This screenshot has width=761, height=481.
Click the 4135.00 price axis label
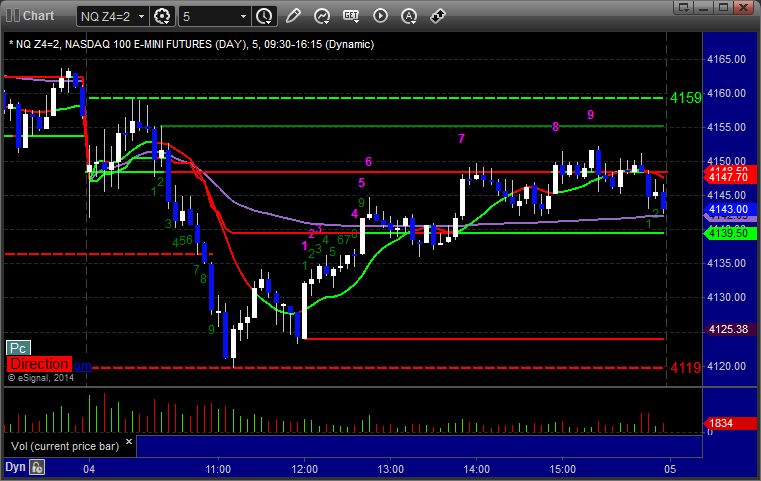727,263
